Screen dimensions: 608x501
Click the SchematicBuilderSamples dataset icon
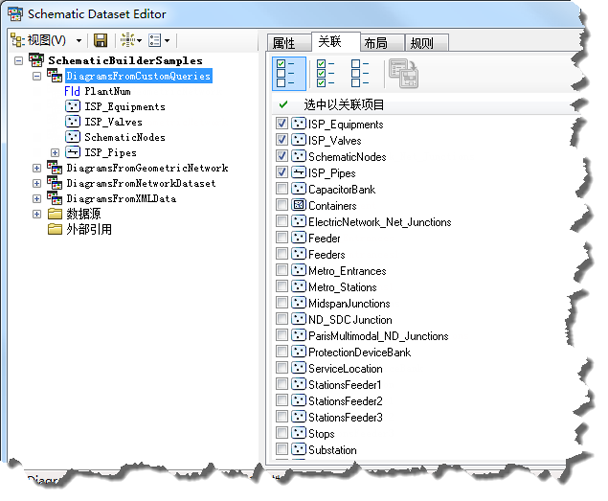36,60
